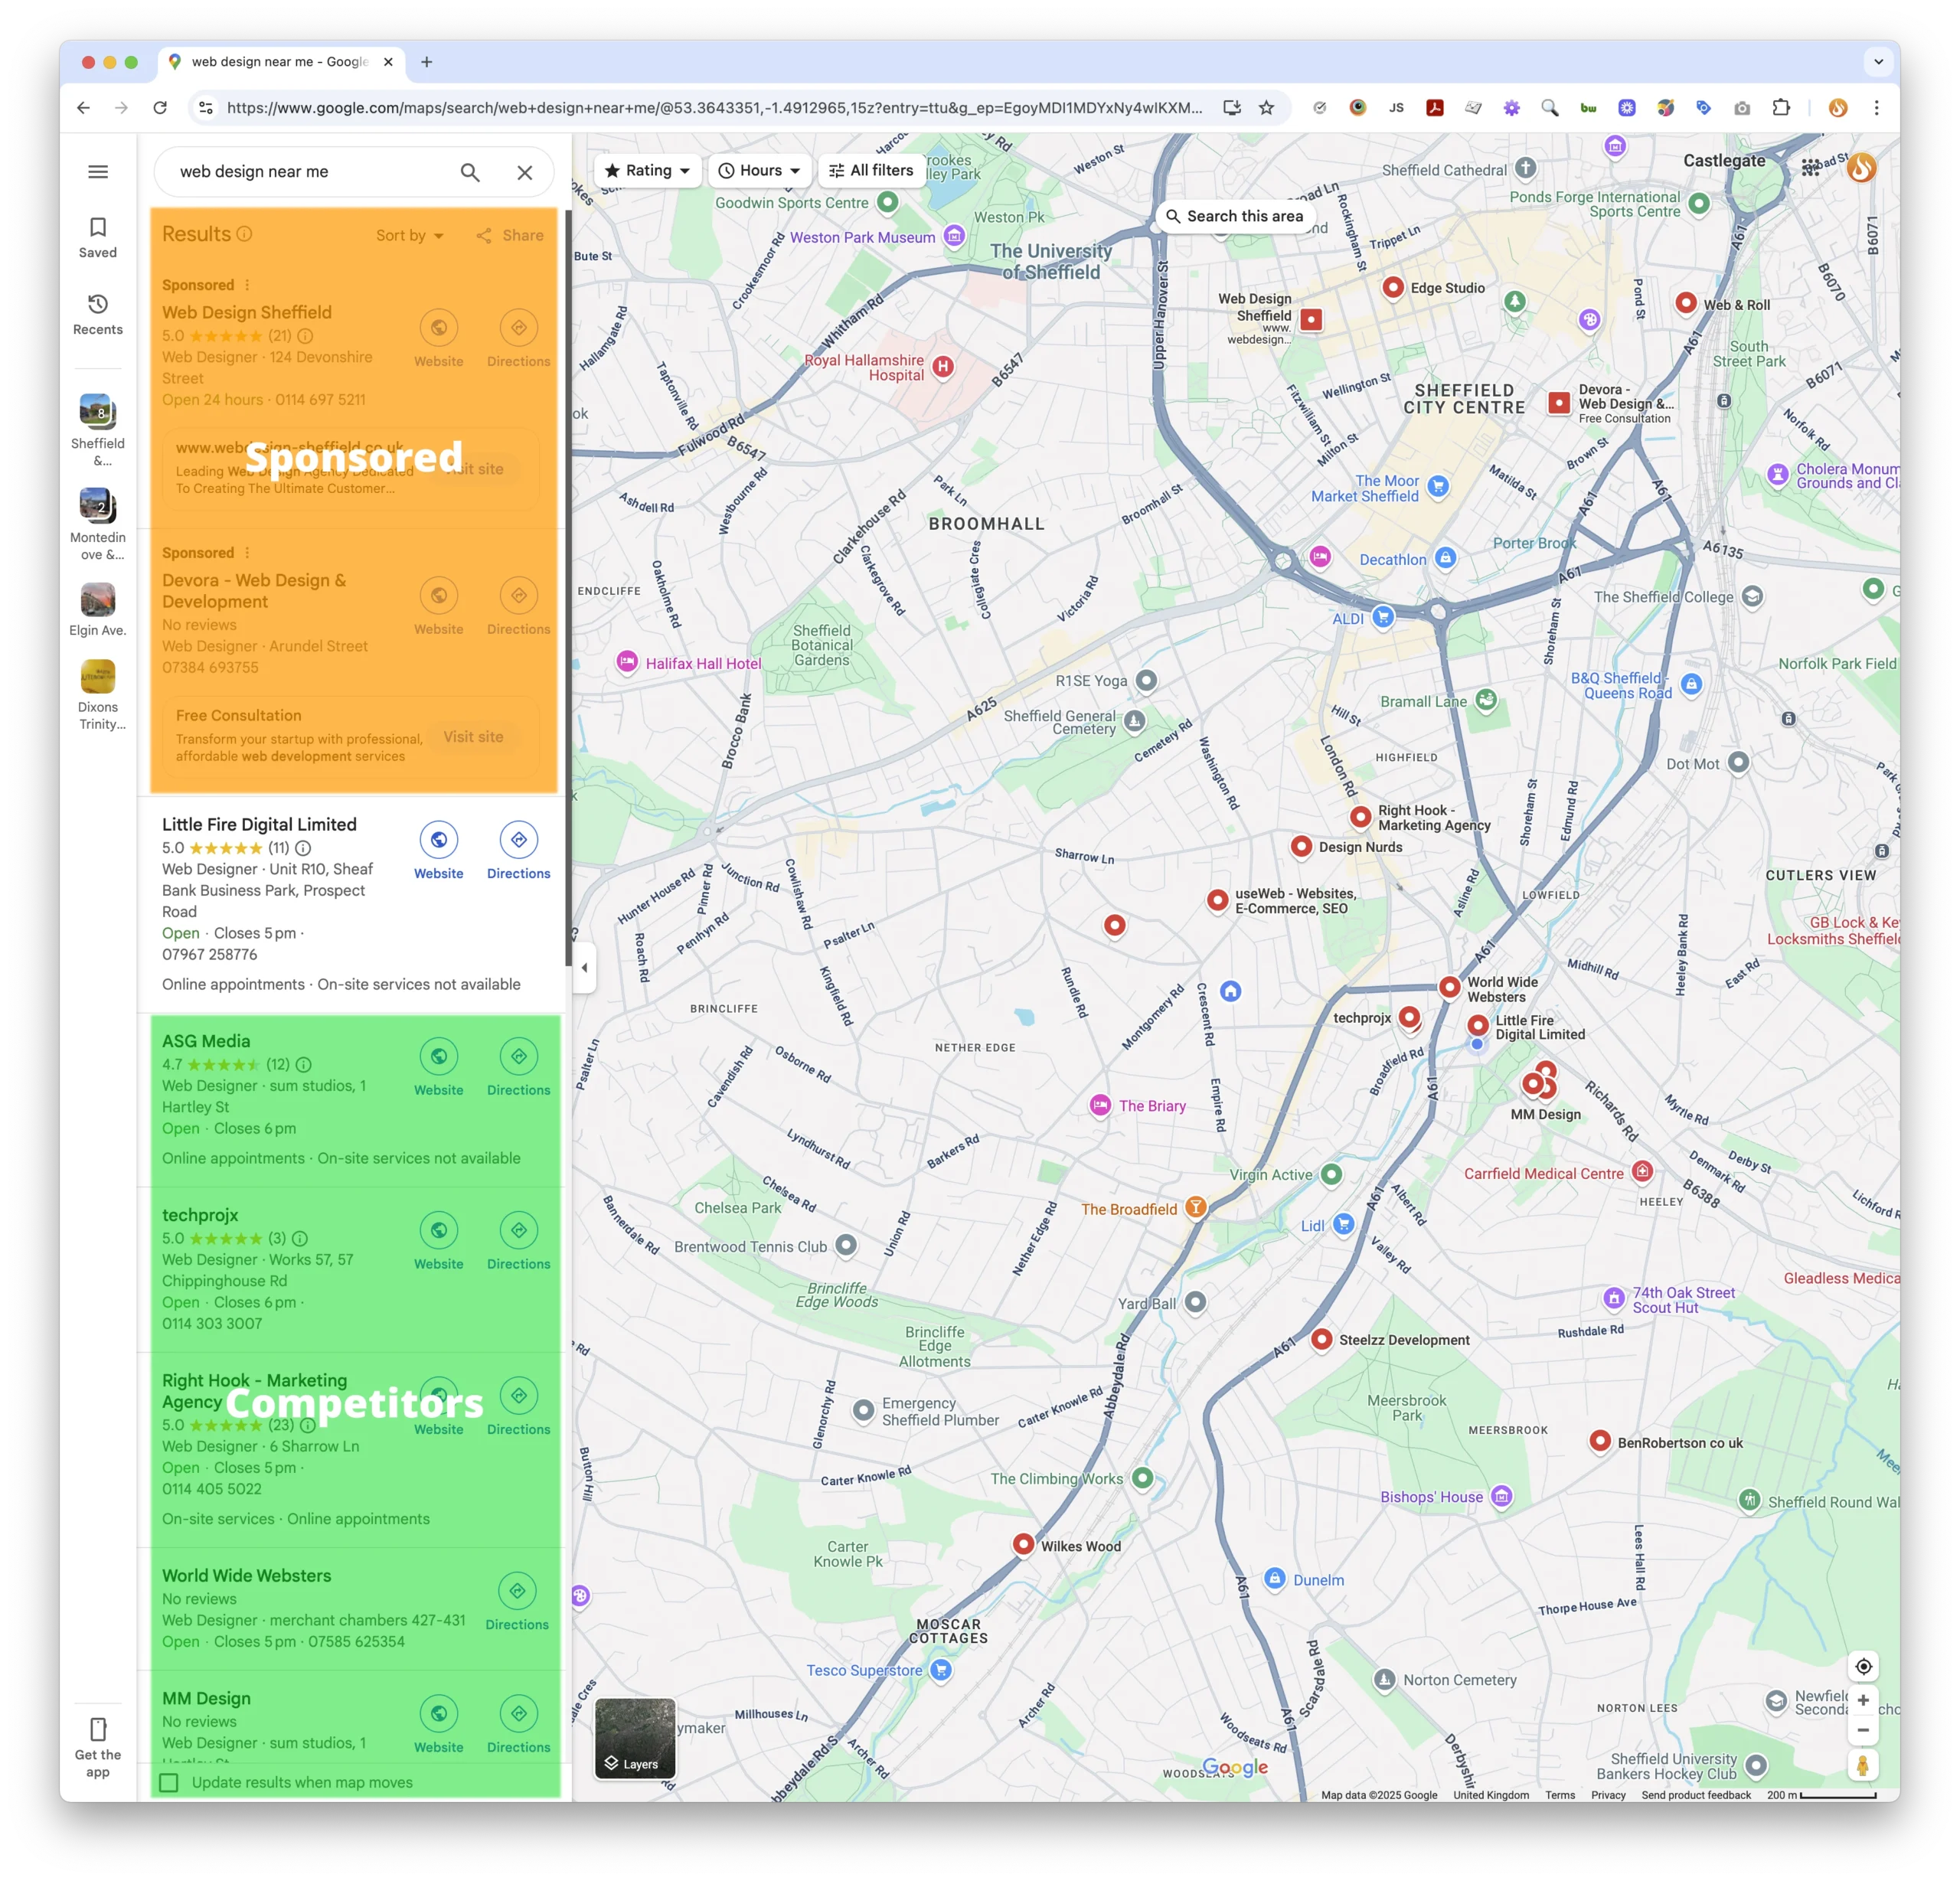The image size is (1960, 1881).
Task: Click Search this area button
Action: click(1235, 217)
